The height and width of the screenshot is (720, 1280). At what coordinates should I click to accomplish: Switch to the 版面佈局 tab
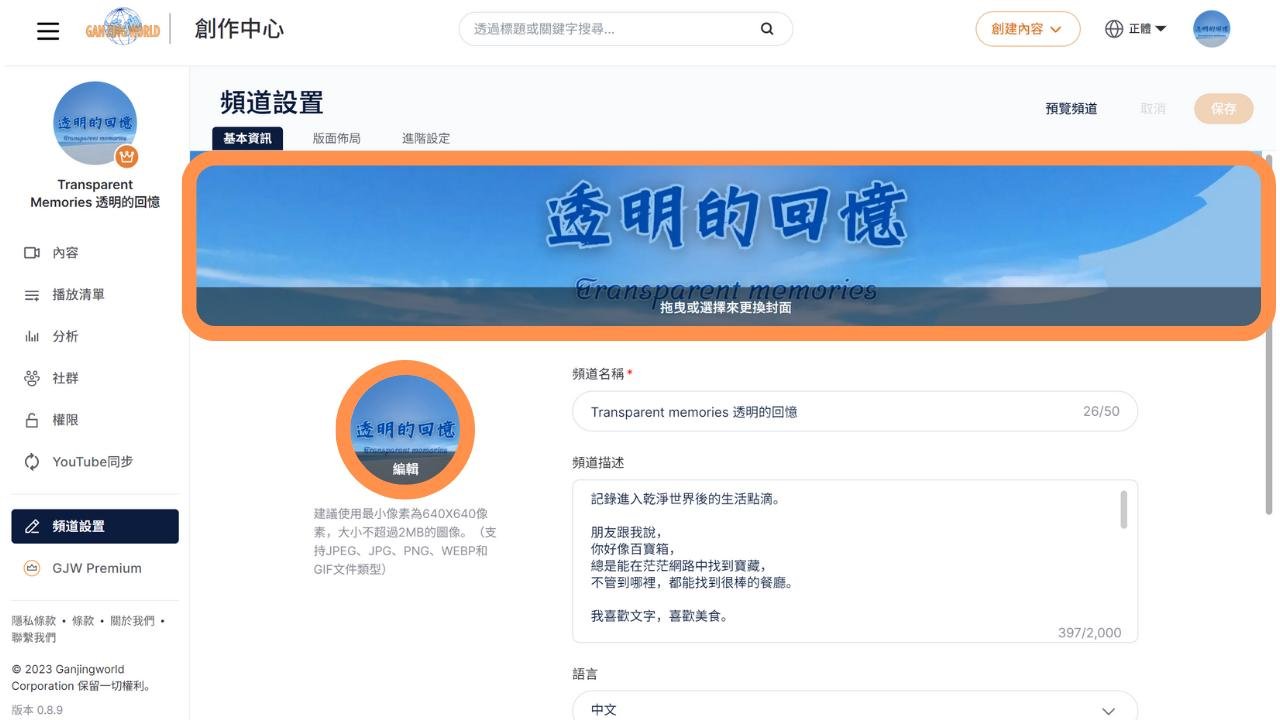coord(336,139)
